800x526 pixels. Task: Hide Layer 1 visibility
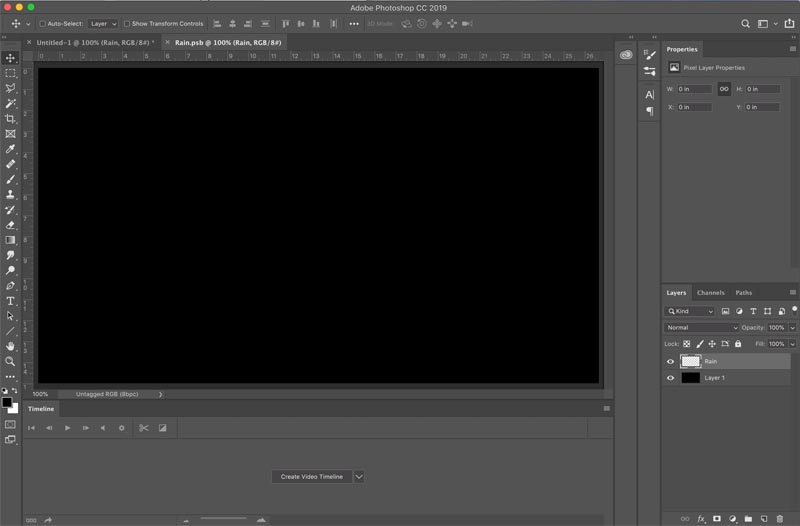[670, 378]
